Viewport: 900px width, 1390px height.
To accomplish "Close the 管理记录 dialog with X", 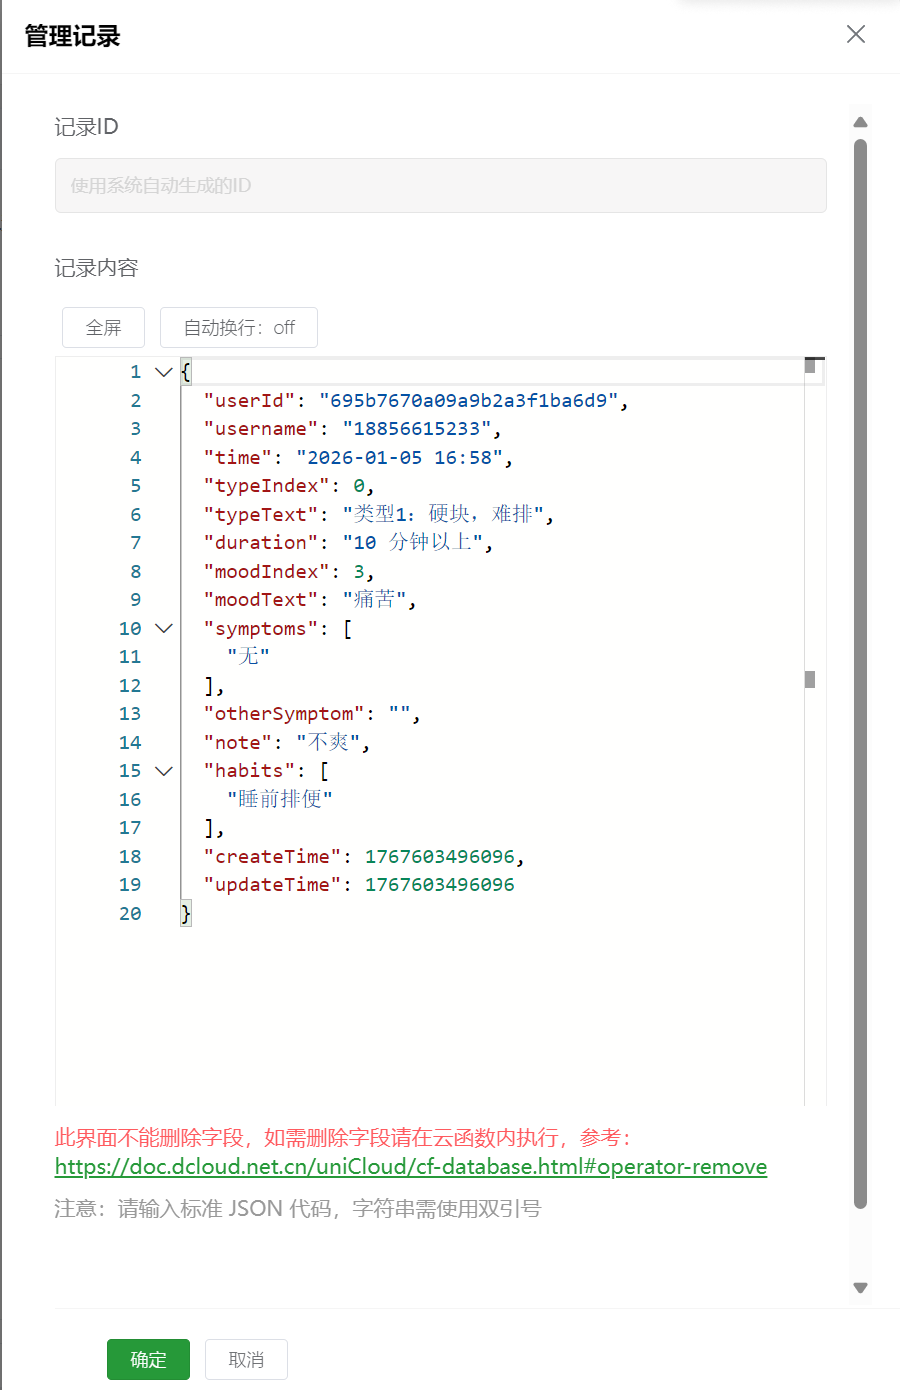I will point(856,34).
